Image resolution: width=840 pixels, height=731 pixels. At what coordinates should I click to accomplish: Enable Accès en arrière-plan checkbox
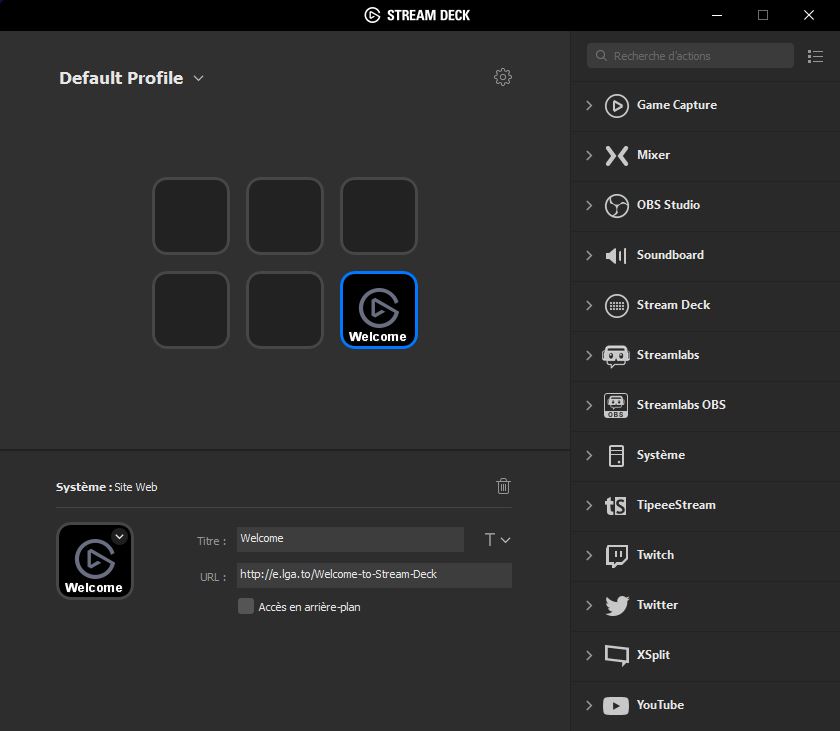[x=246, y=606]
